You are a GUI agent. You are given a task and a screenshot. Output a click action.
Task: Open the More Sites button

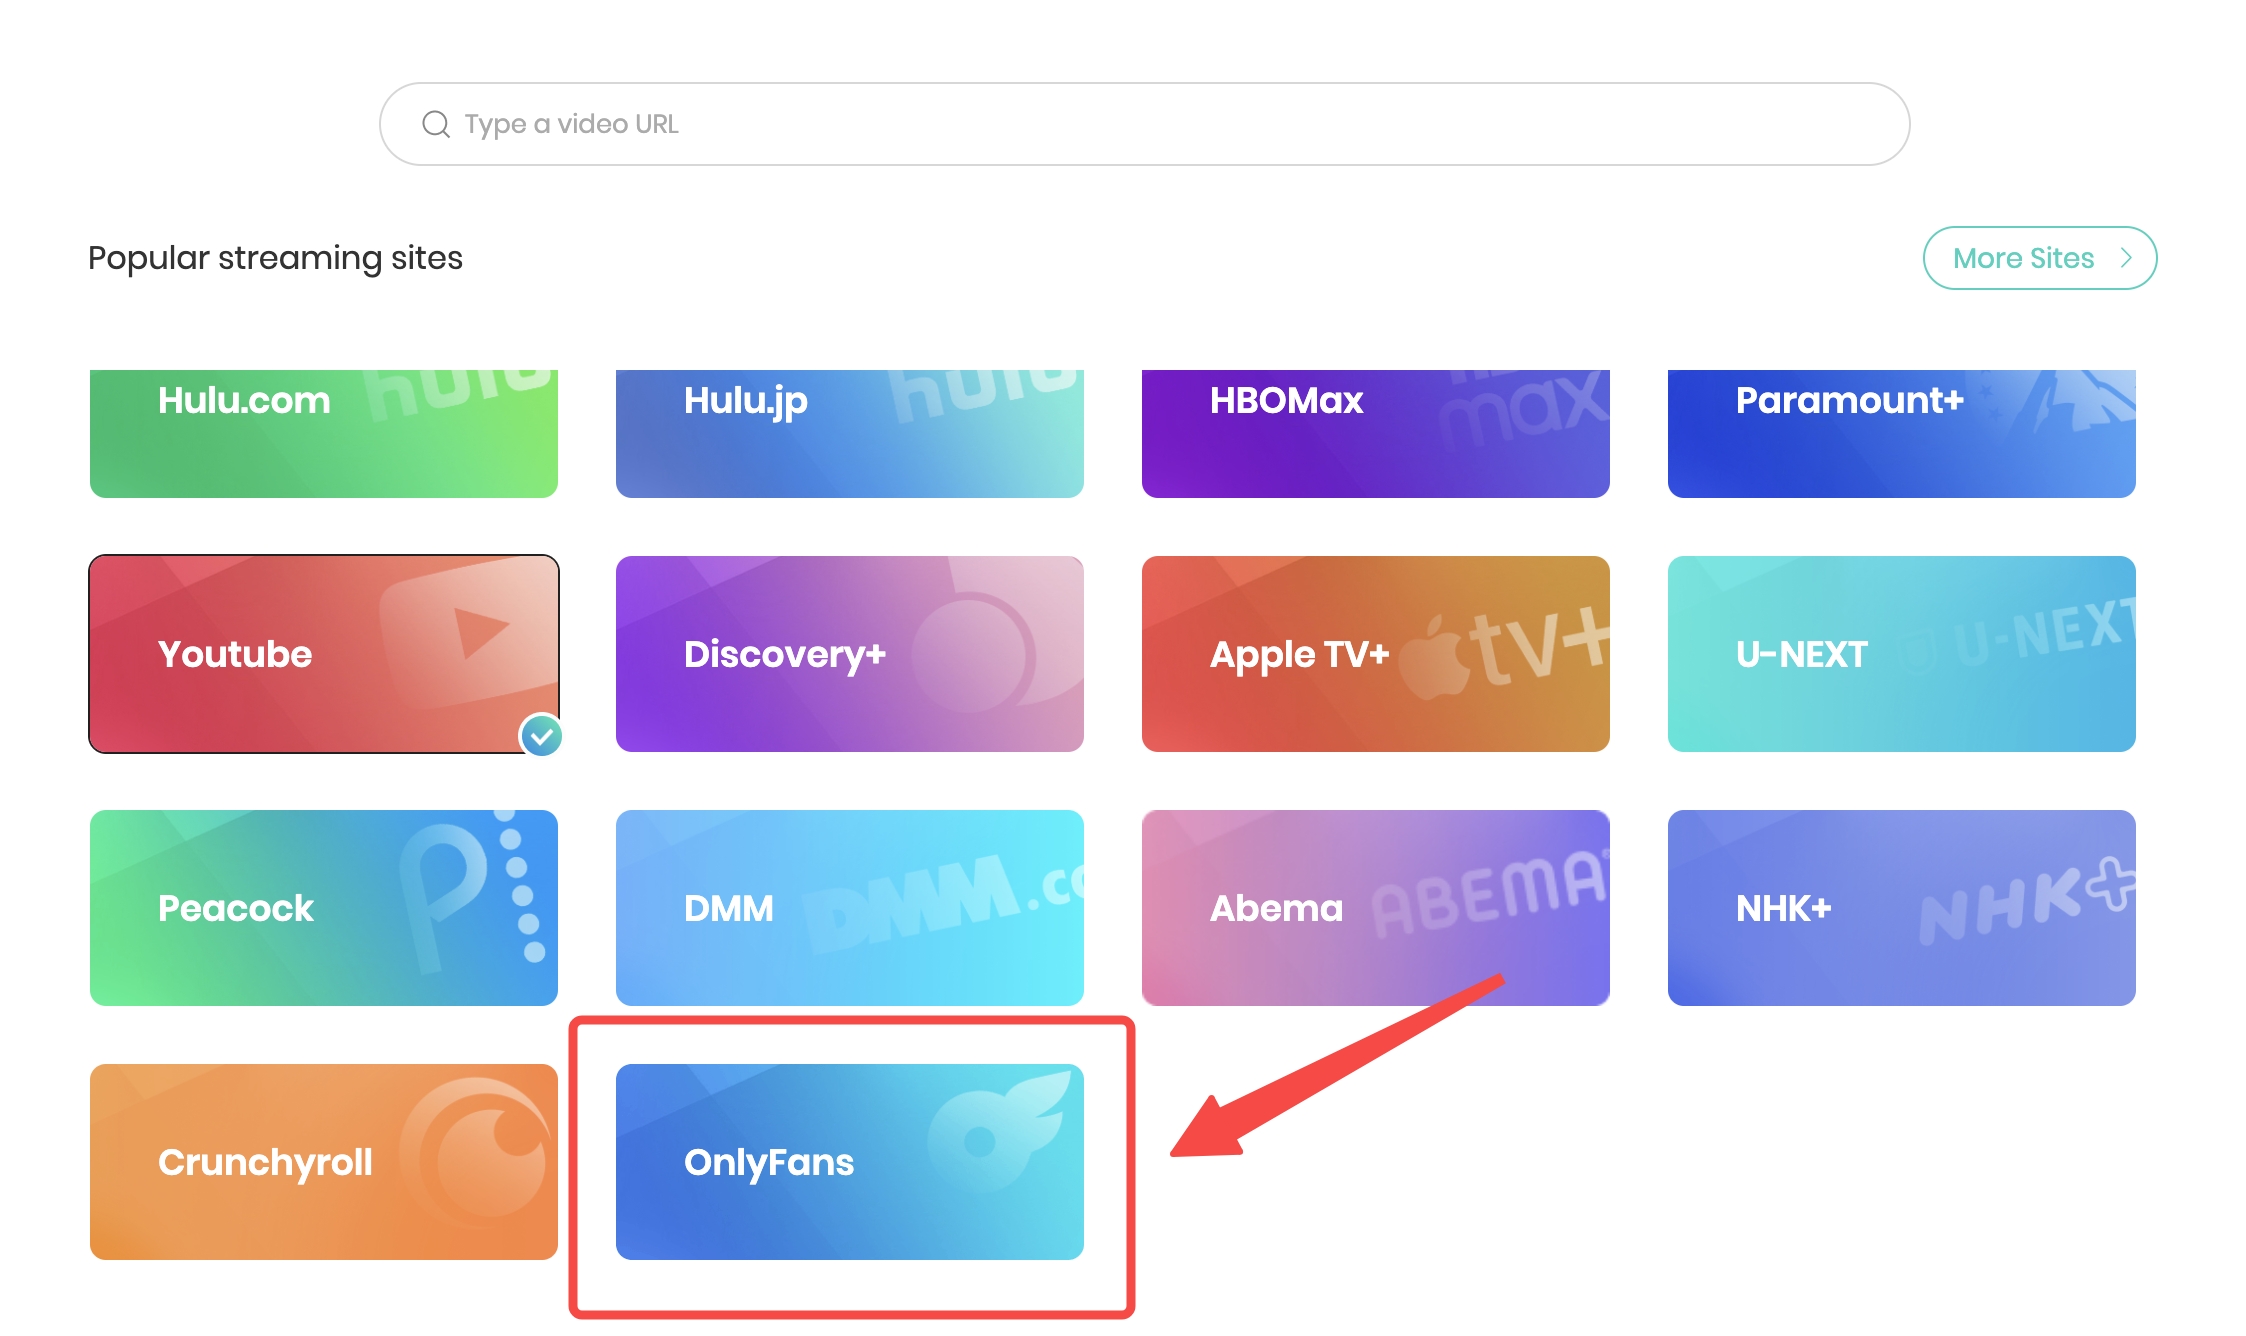click(2040, 258)
